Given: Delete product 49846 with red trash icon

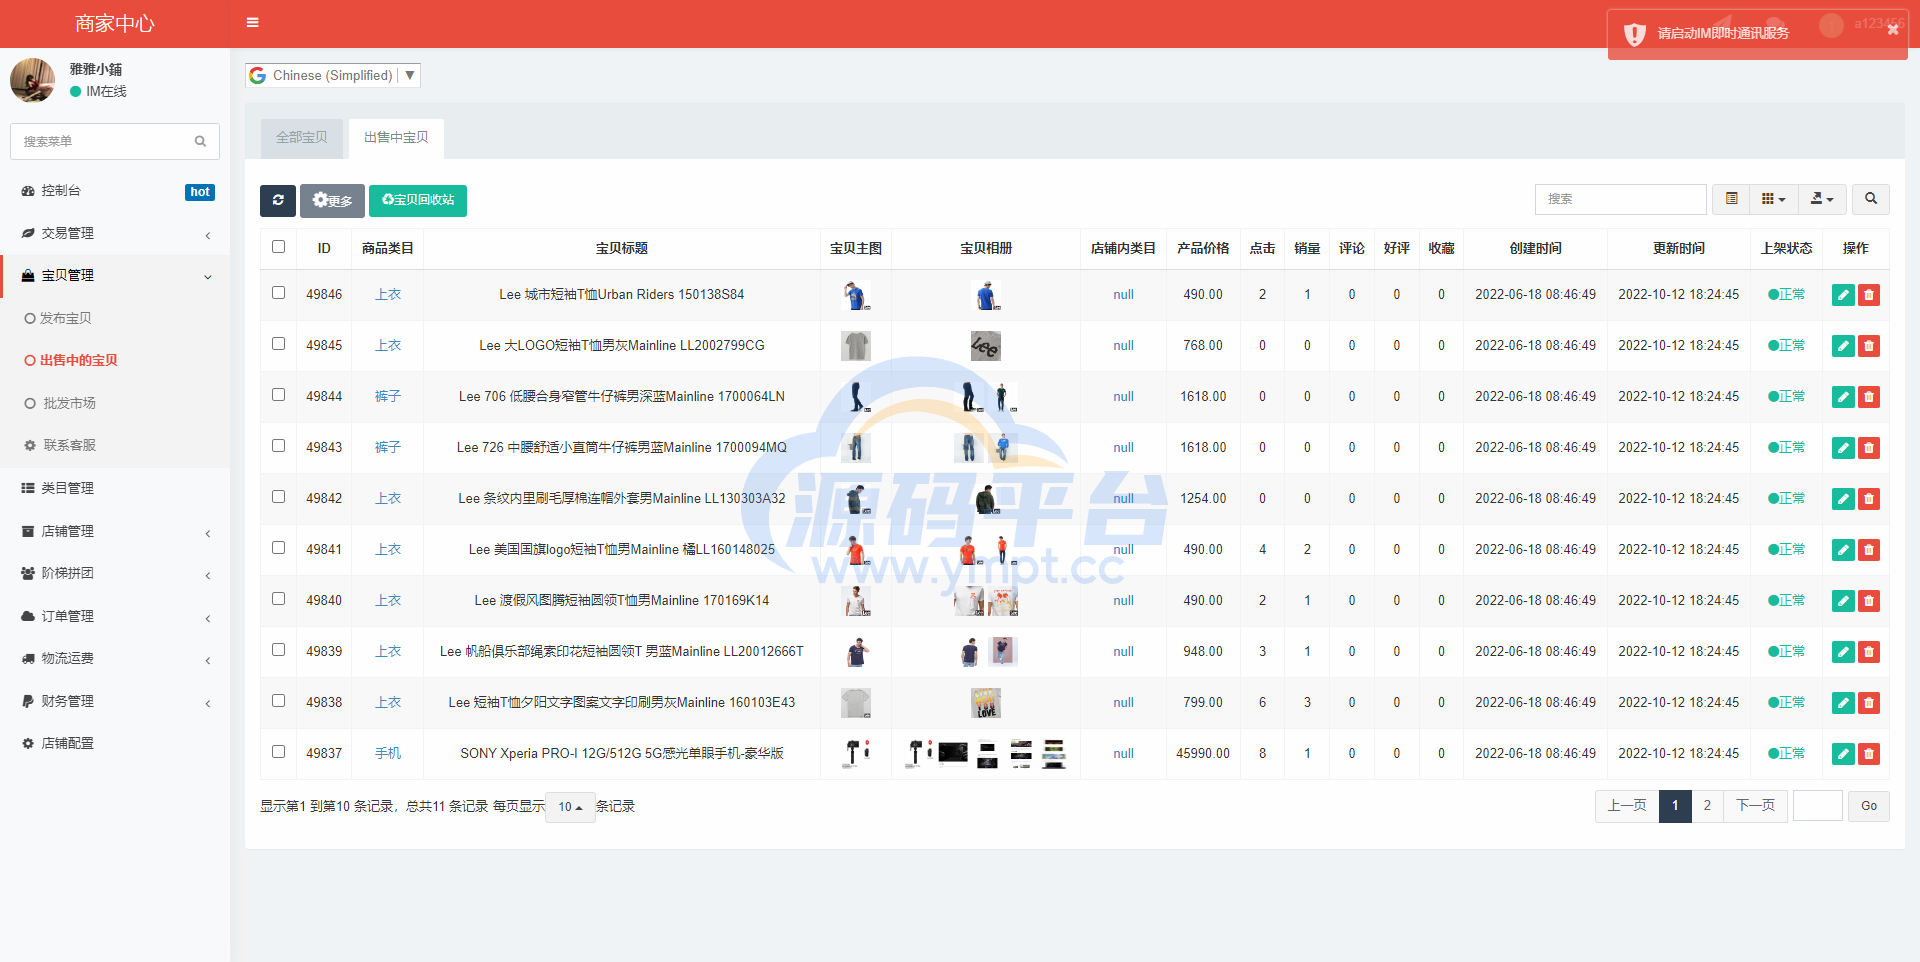Looking at the screenshot, I should tap(1868, 295).
